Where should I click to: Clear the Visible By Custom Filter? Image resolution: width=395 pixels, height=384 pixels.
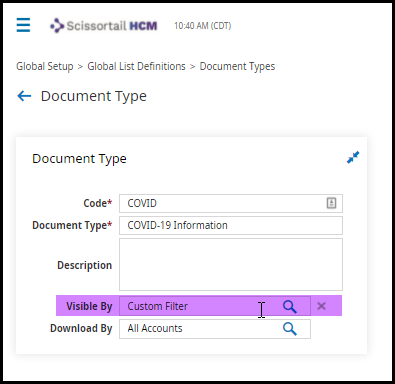321,306
